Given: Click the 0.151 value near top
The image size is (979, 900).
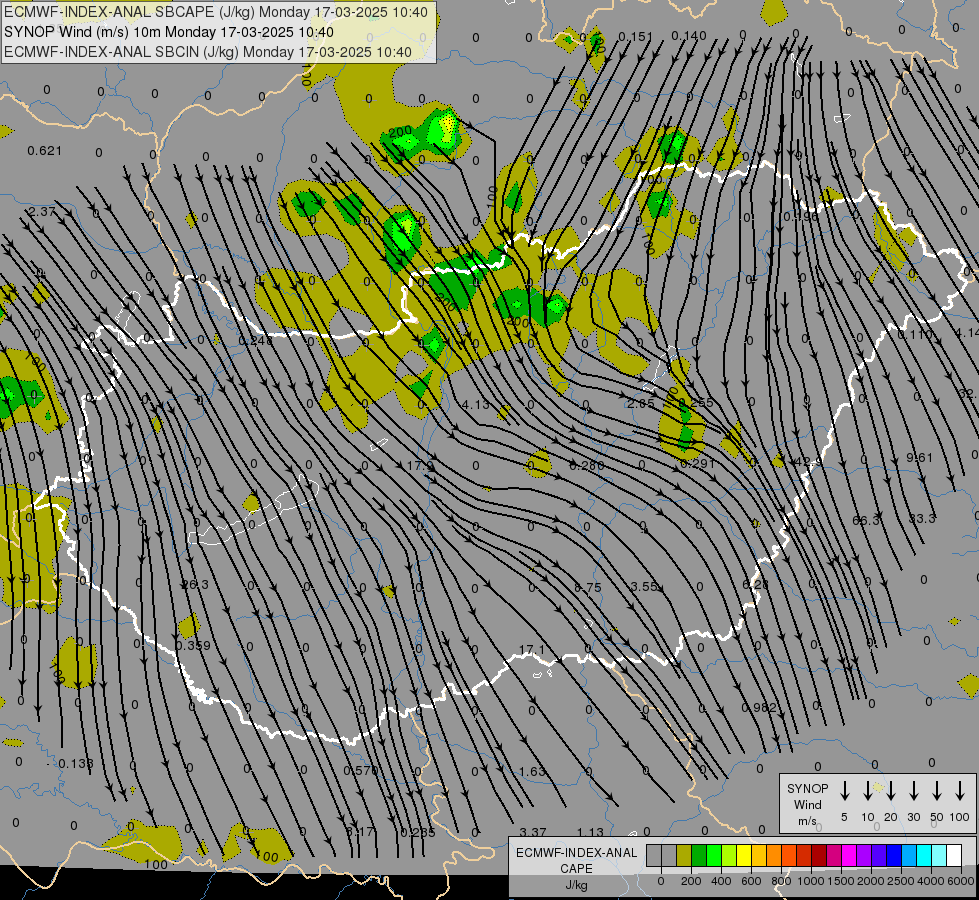Looking at the screenshot, I should point(636,37).
